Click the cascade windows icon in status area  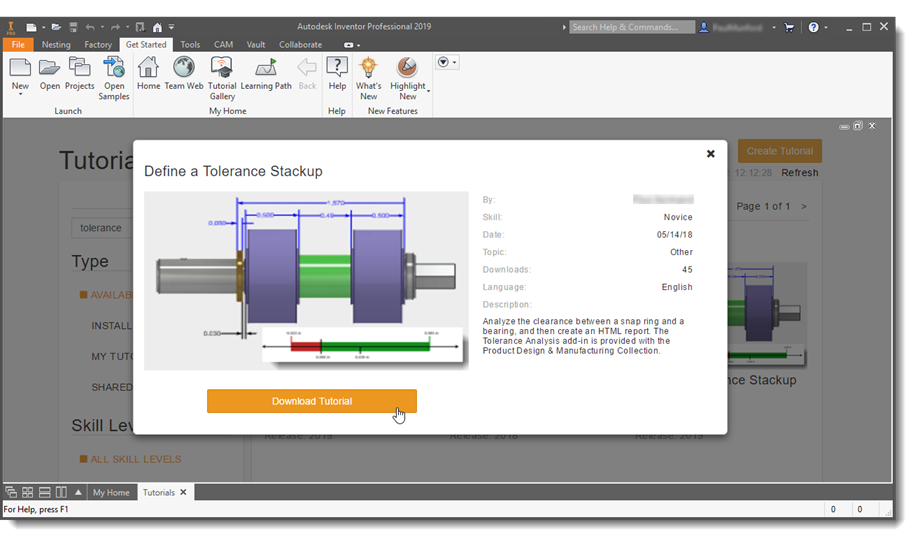(x=10, y=492)
